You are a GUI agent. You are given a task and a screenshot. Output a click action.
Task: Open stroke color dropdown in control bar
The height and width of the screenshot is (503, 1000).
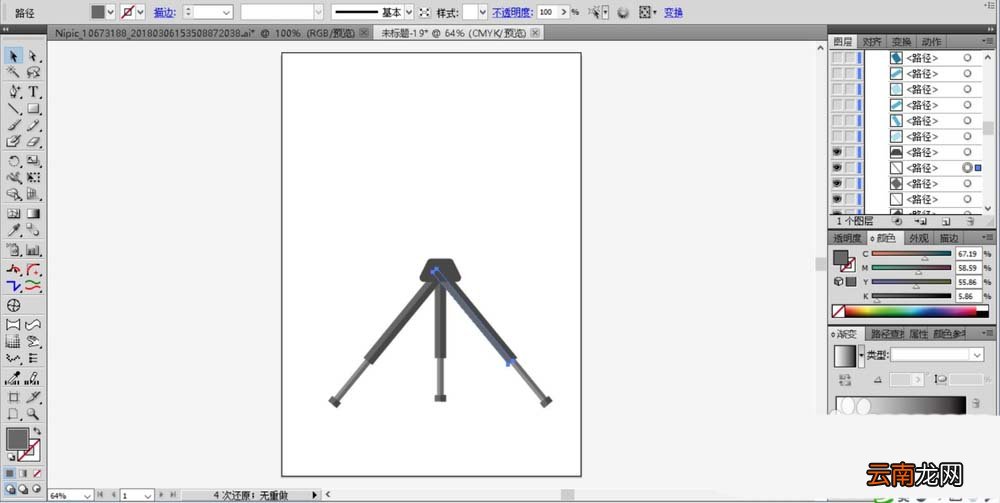[140, 12]
